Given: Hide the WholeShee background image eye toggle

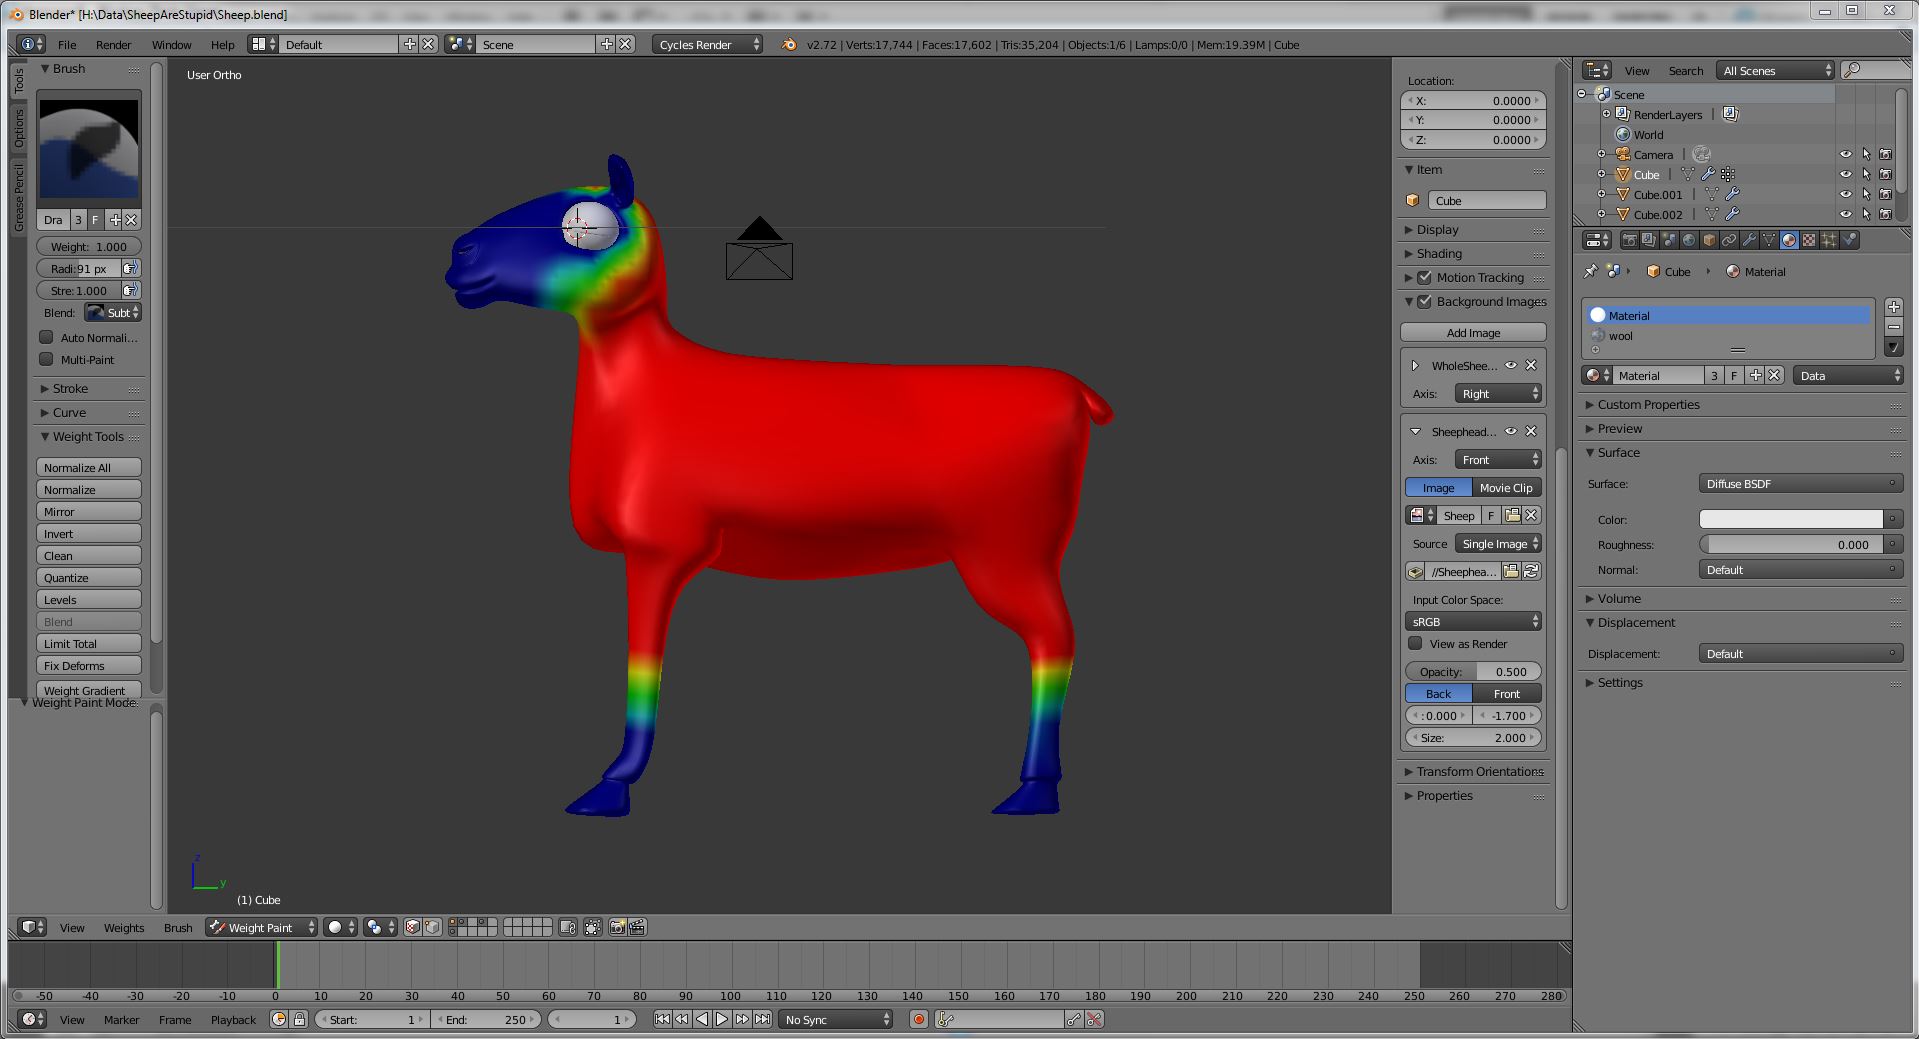Looking at the screenshot, I should pyautogui.click(x=1511, y=365).
